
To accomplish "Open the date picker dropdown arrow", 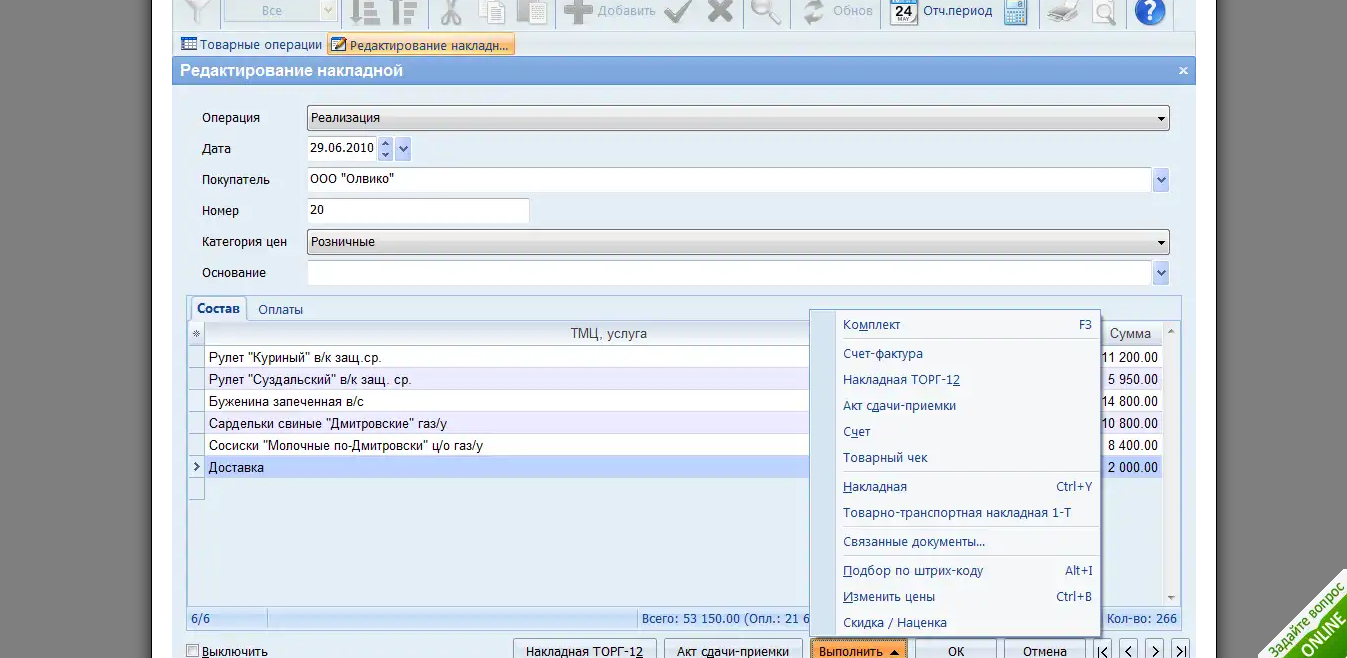I will point(403,149).
